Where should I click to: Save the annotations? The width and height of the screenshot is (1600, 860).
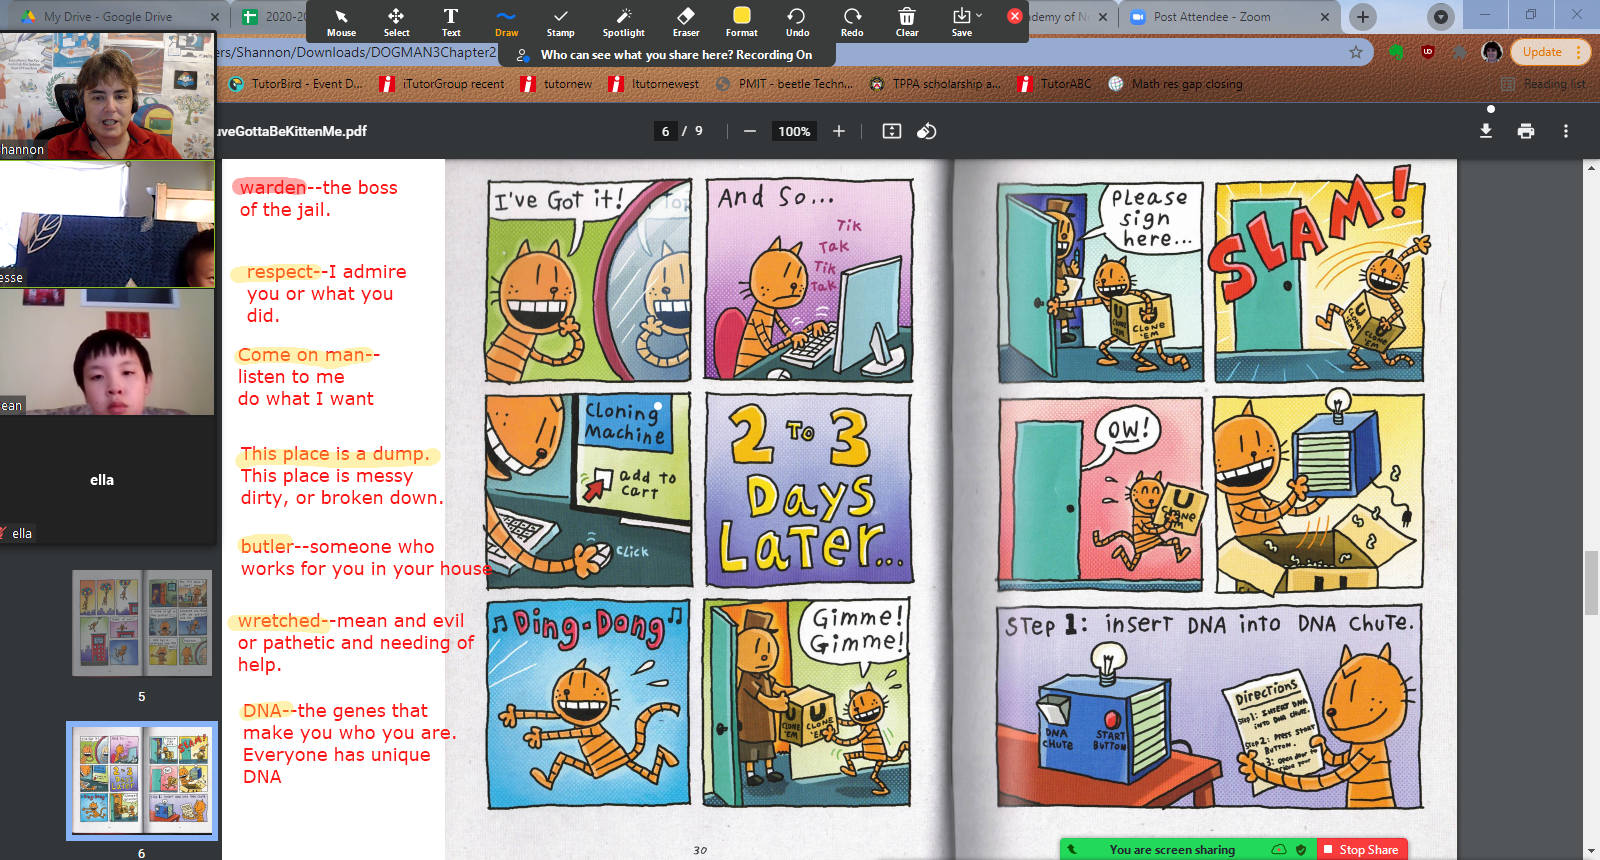(x=962, y=22)
